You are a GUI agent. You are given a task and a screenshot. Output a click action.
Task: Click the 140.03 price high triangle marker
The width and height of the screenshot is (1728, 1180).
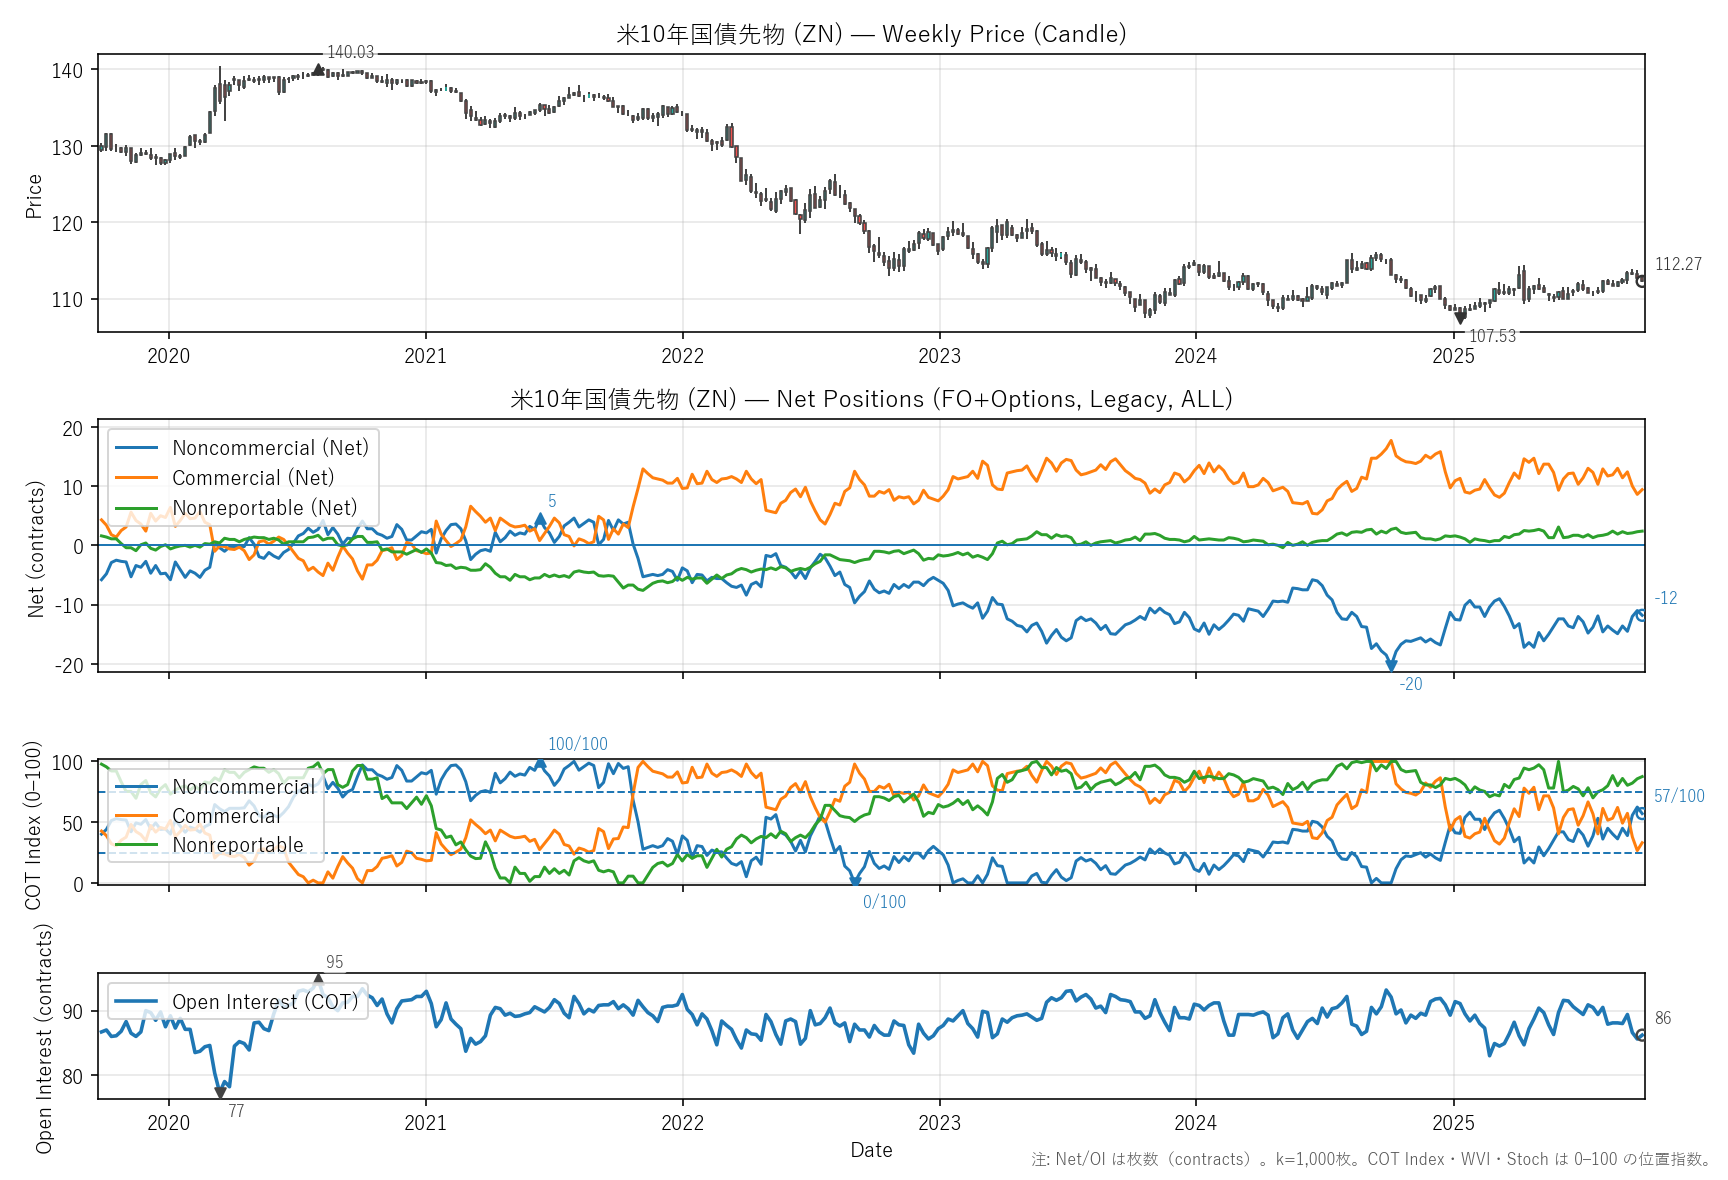318,69
